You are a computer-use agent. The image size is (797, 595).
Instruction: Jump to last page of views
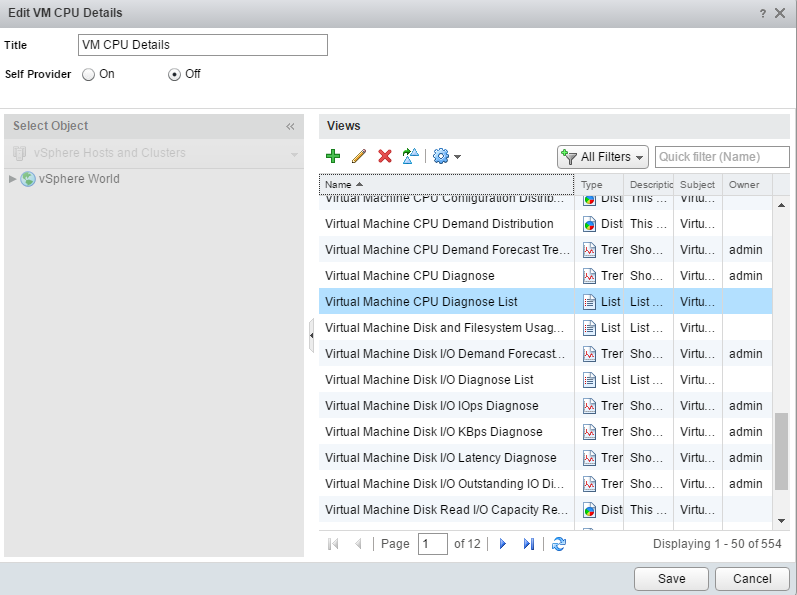[528, 544]
